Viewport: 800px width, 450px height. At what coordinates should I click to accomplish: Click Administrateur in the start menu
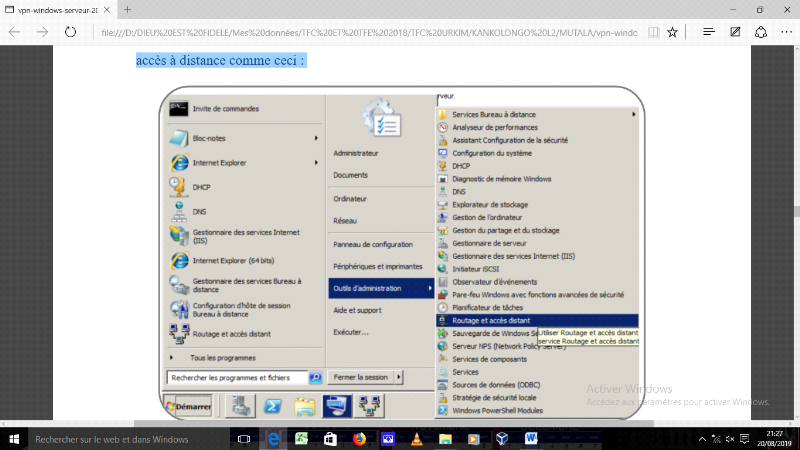click(x=356, y=153)
